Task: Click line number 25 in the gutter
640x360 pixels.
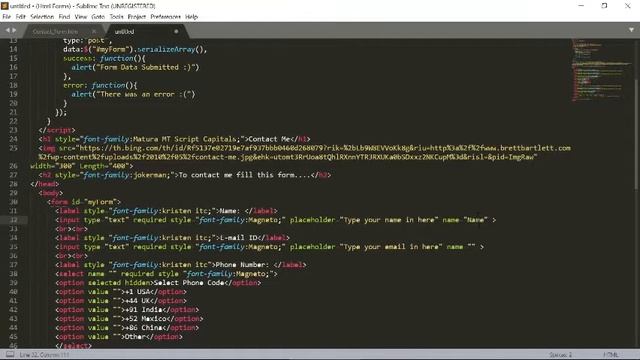Action: (x=13, y=148)
